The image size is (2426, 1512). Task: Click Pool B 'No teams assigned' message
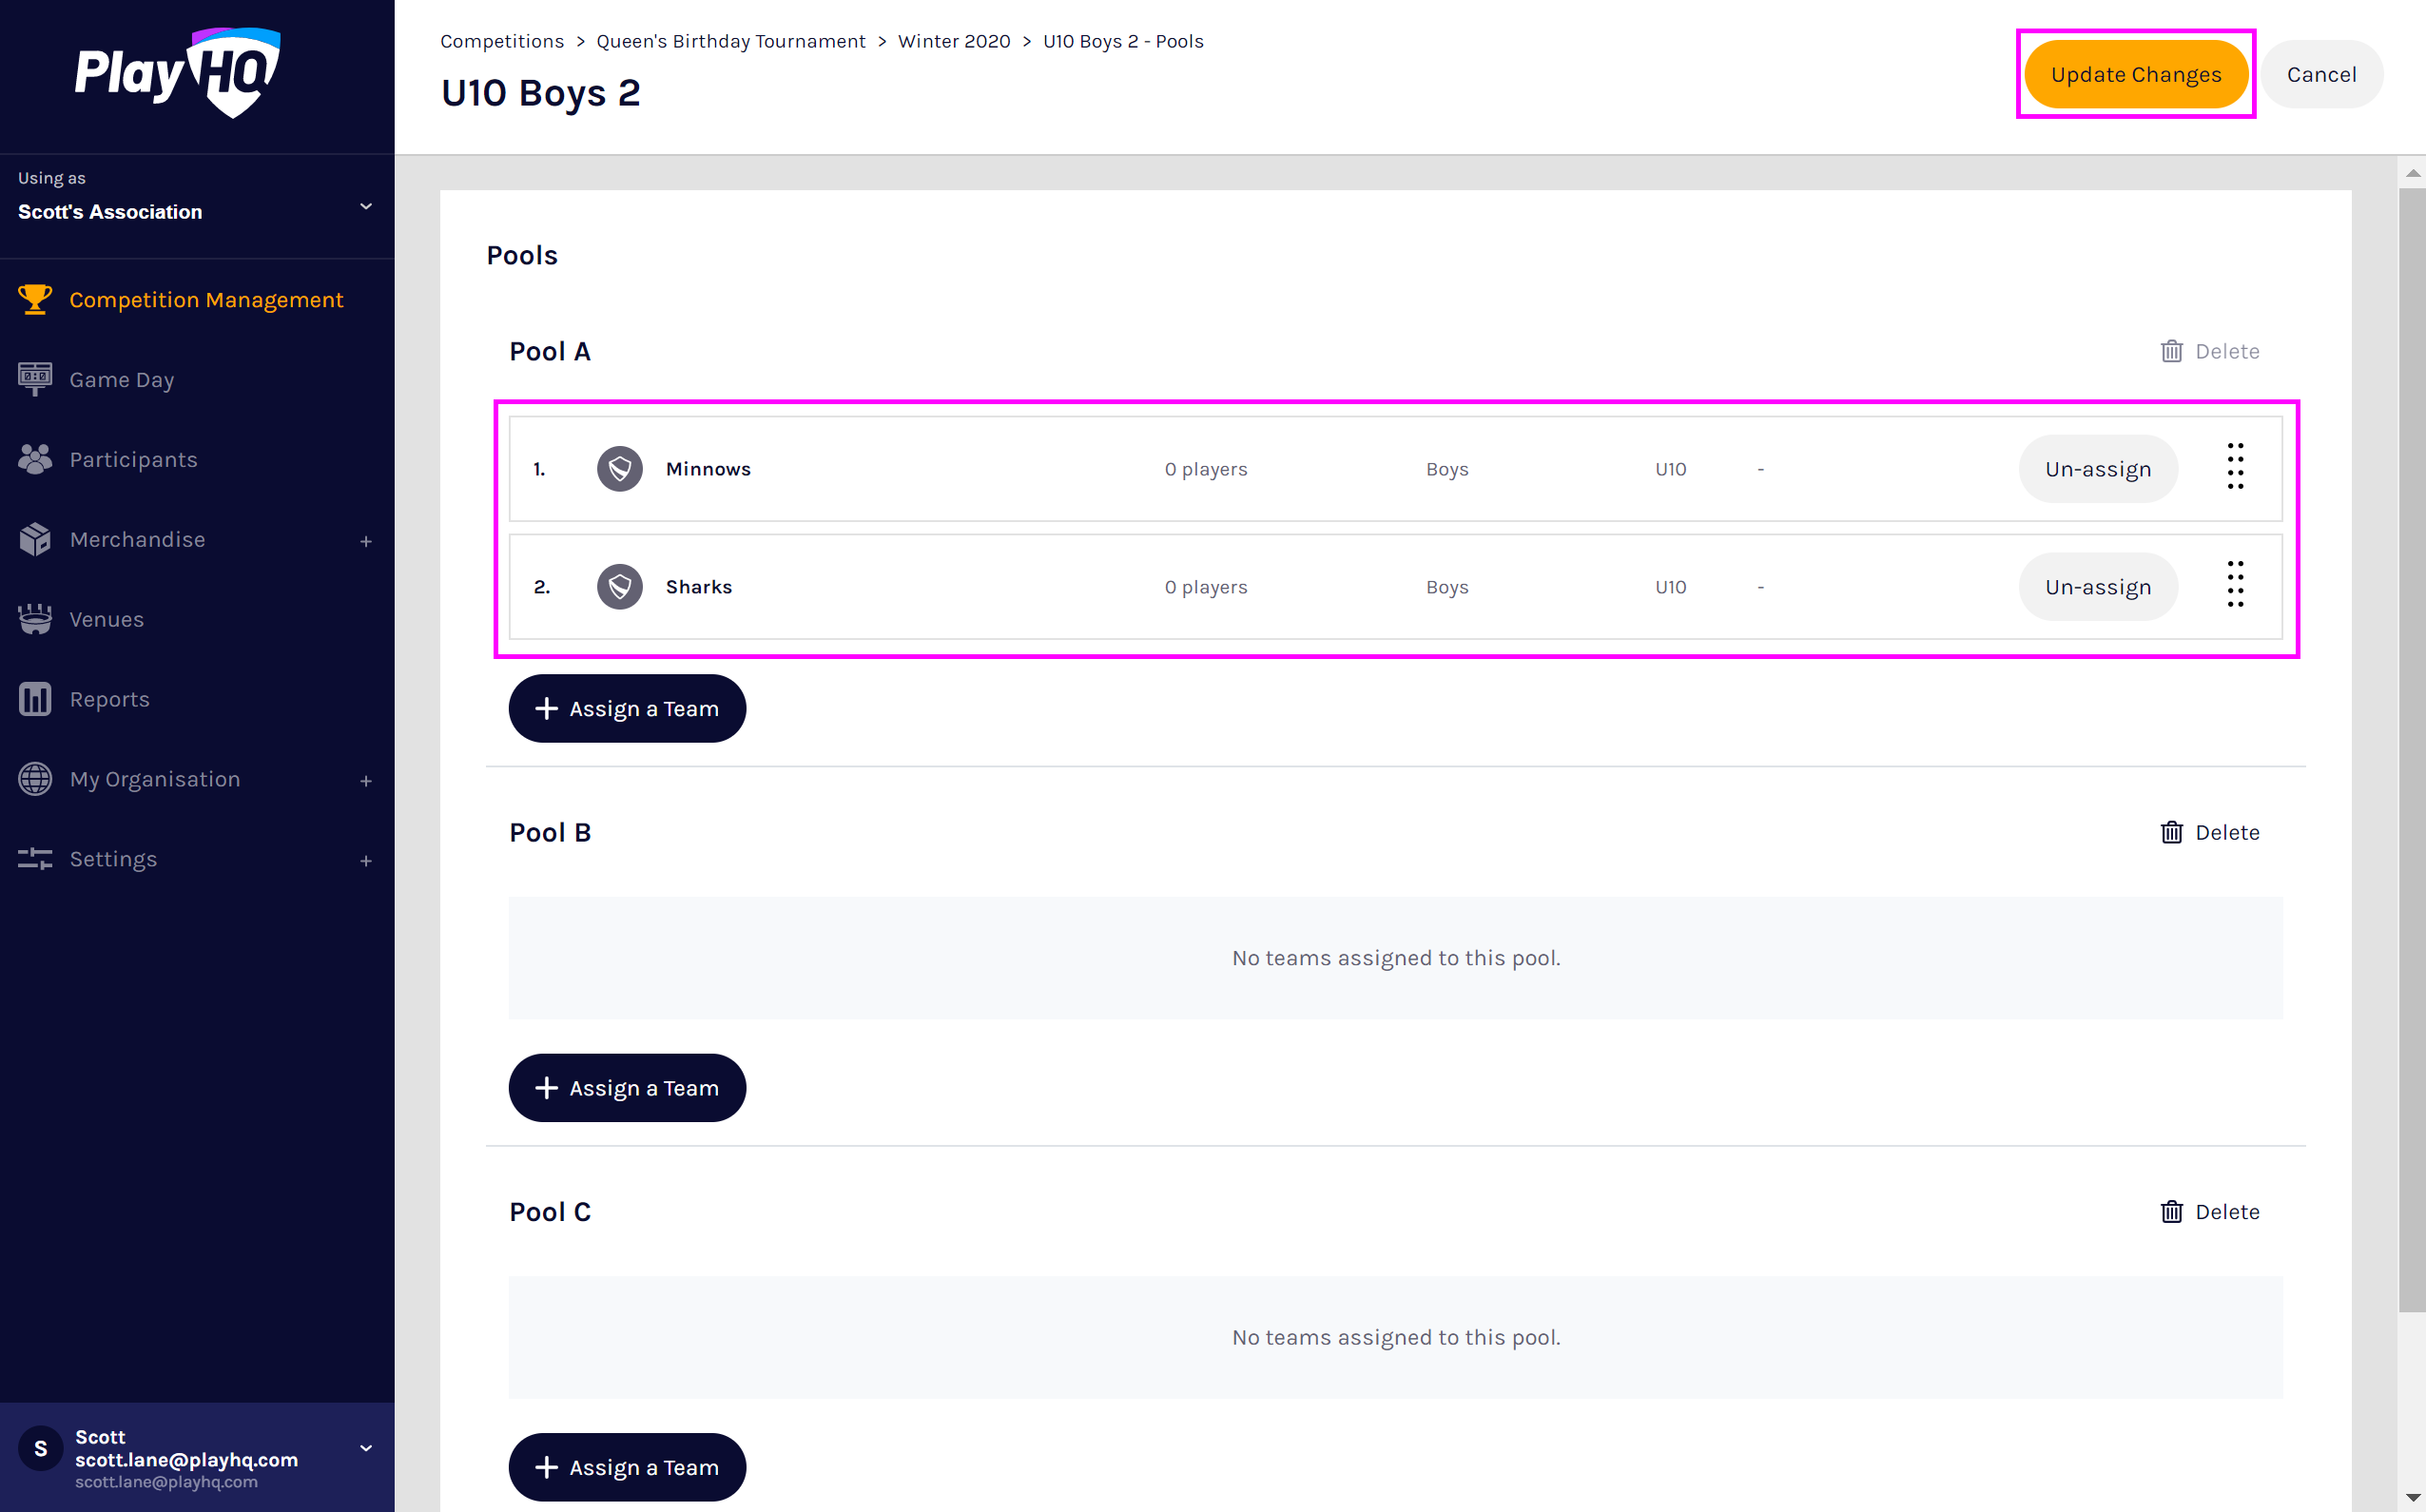(1396, 958)
